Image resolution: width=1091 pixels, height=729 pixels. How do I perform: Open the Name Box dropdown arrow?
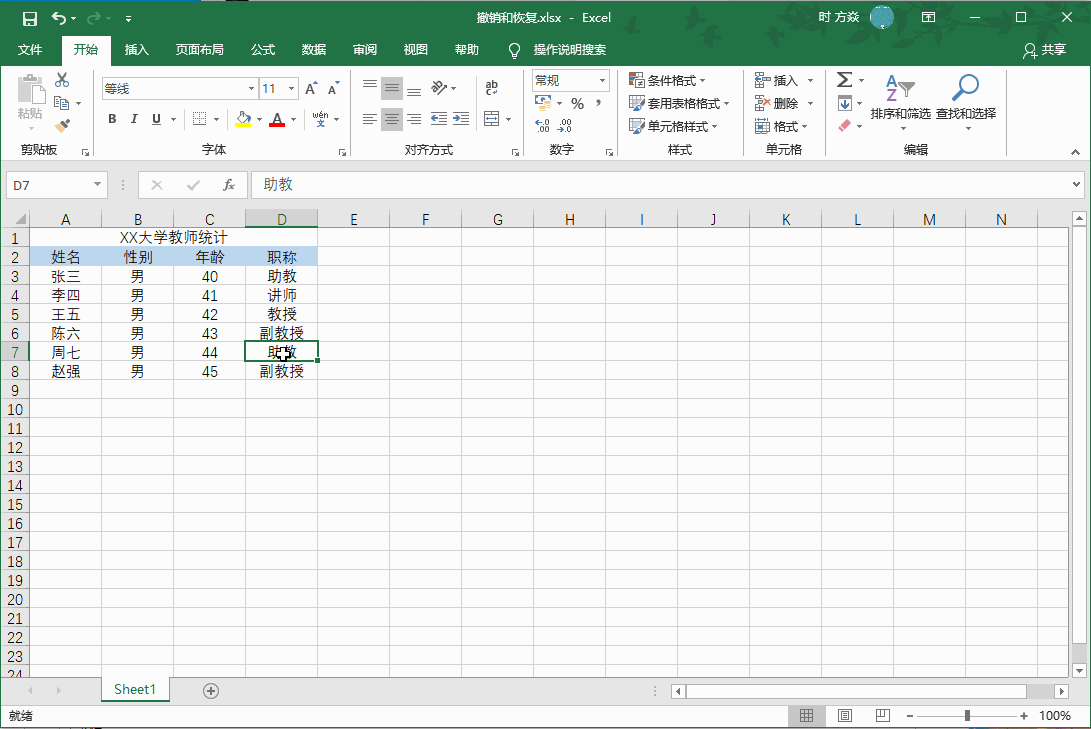click(x=97, y=185)
